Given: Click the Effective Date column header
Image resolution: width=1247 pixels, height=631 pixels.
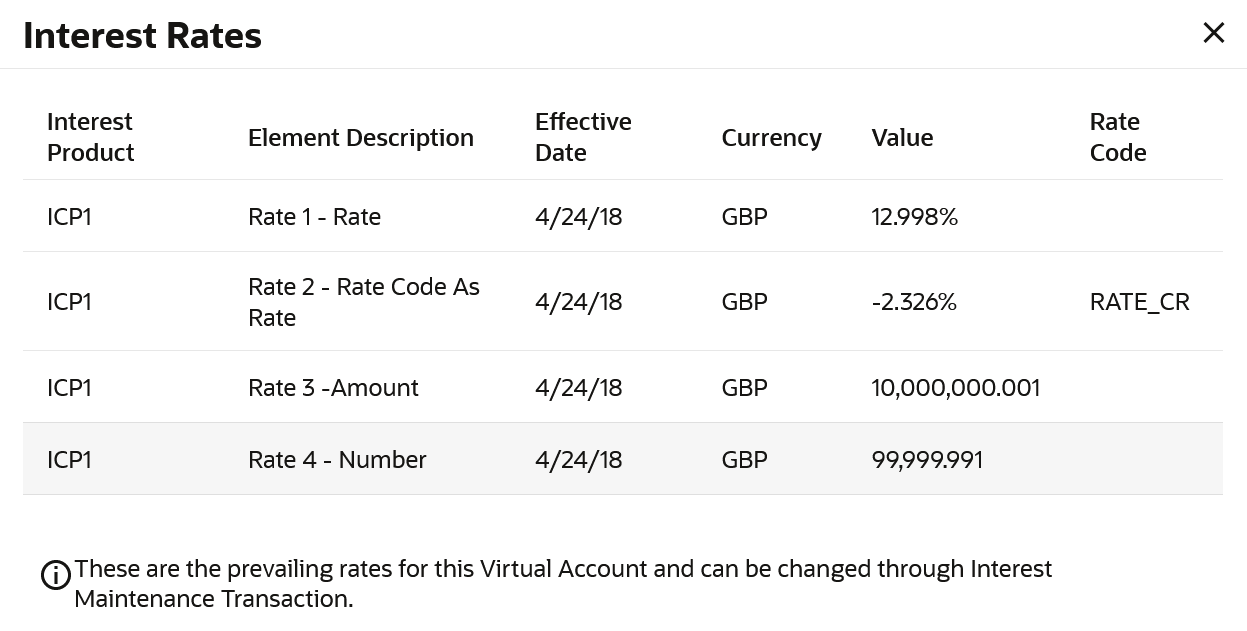Looking at the screenshot, I should tap(583, 137).
